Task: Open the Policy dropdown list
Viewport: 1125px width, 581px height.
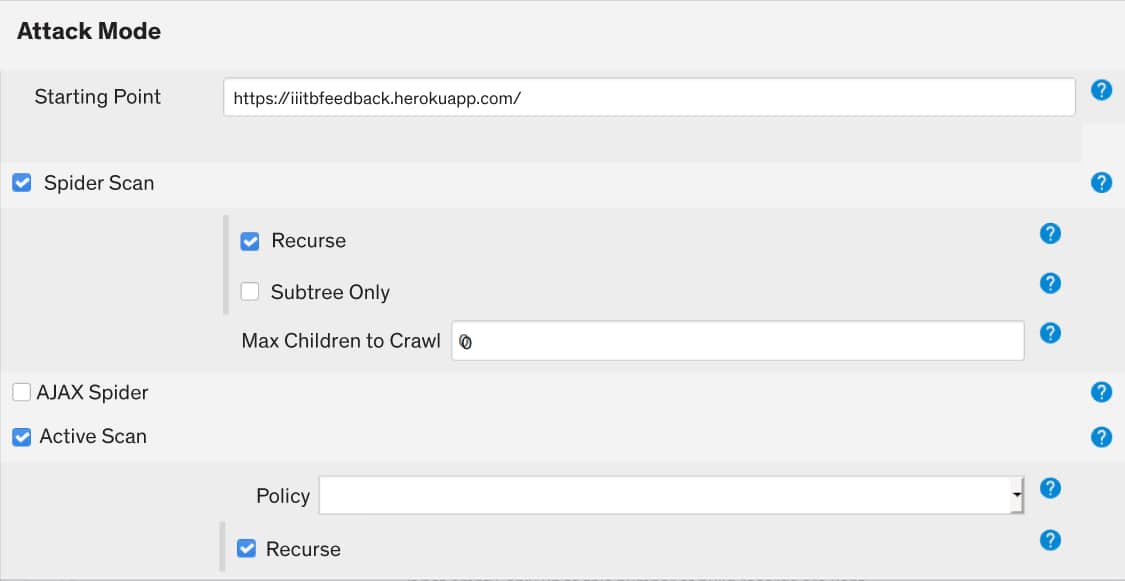Action: tap(671, 495)
